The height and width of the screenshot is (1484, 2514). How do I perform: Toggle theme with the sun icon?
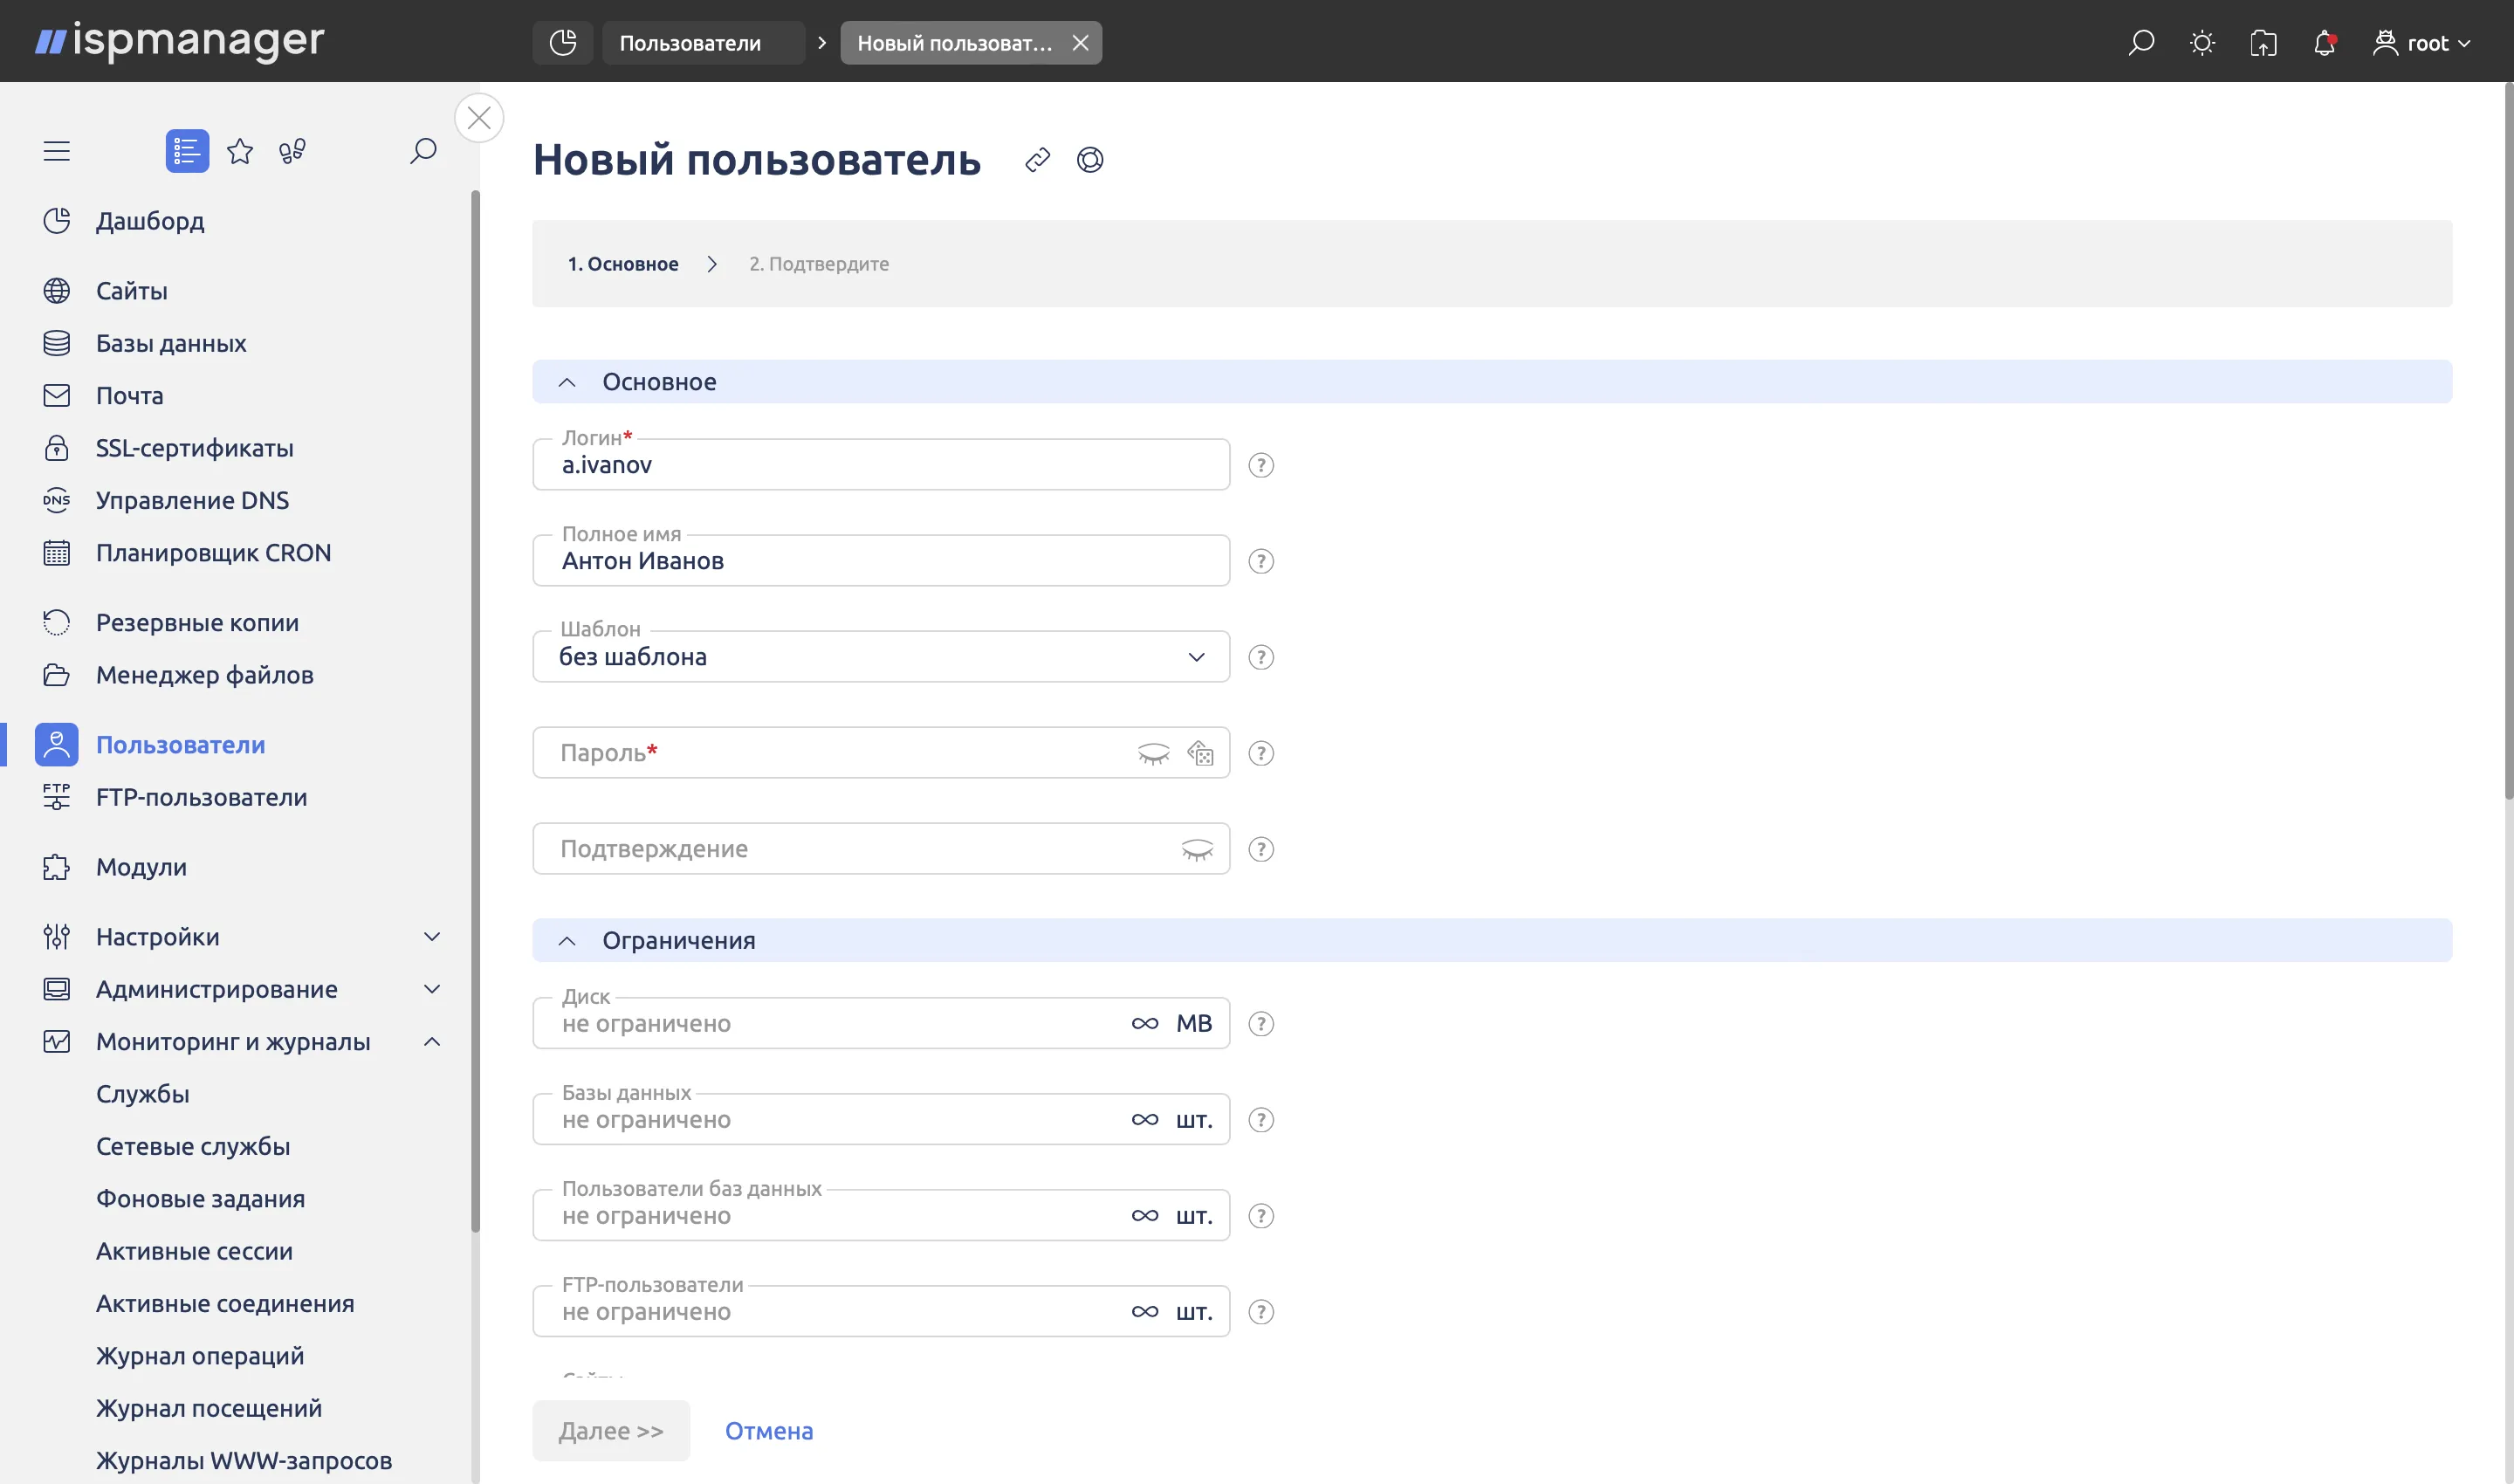(2203, 43)
